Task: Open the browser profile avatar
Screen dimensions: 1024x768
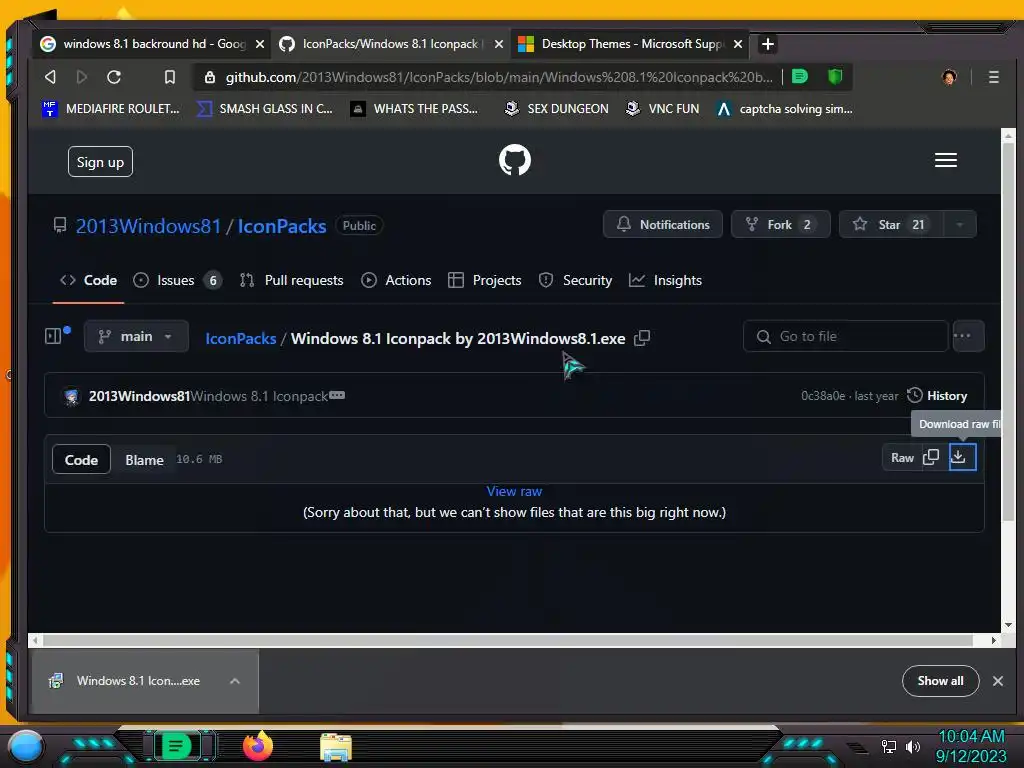Action: coord(949,77)
